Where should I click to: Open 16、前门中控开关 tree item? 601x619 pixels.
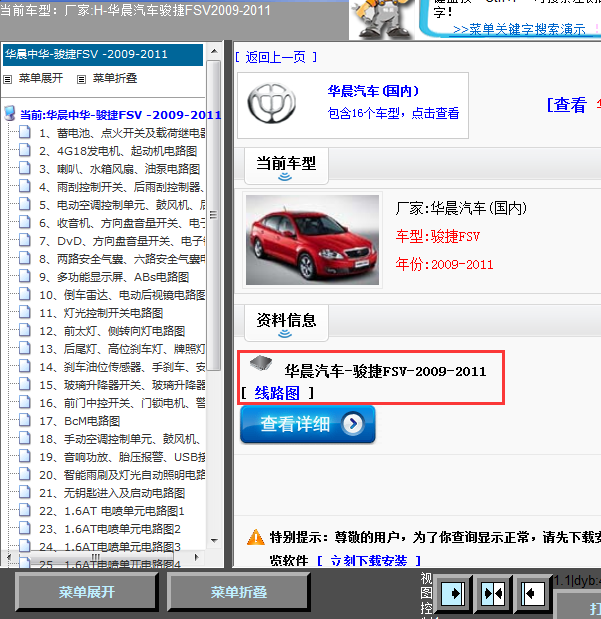click(122, 403)
